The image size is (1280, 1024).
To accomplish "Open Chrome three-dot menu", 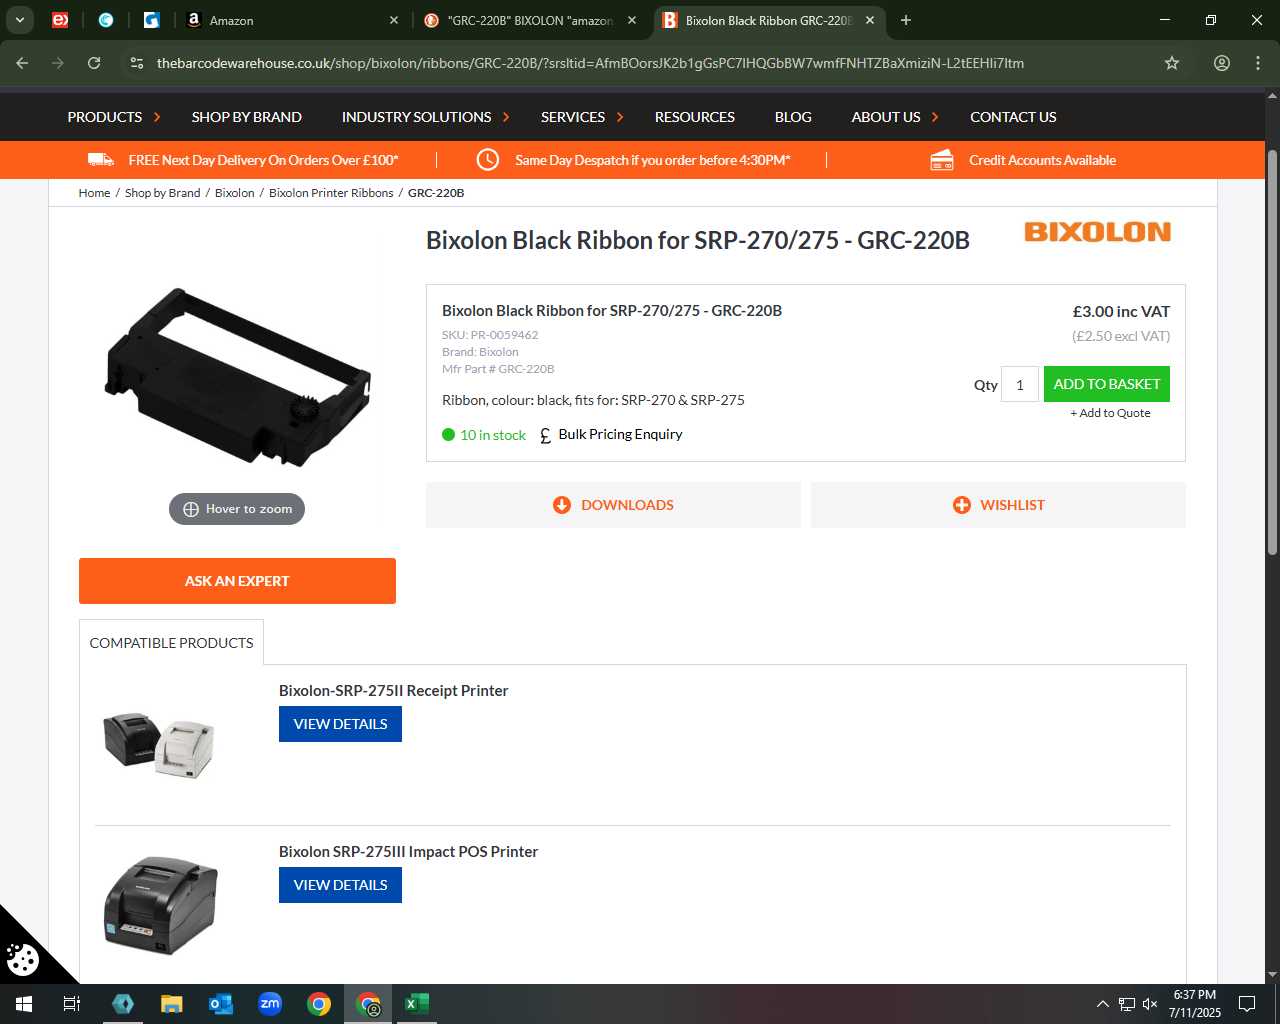I will (1258, 63).
